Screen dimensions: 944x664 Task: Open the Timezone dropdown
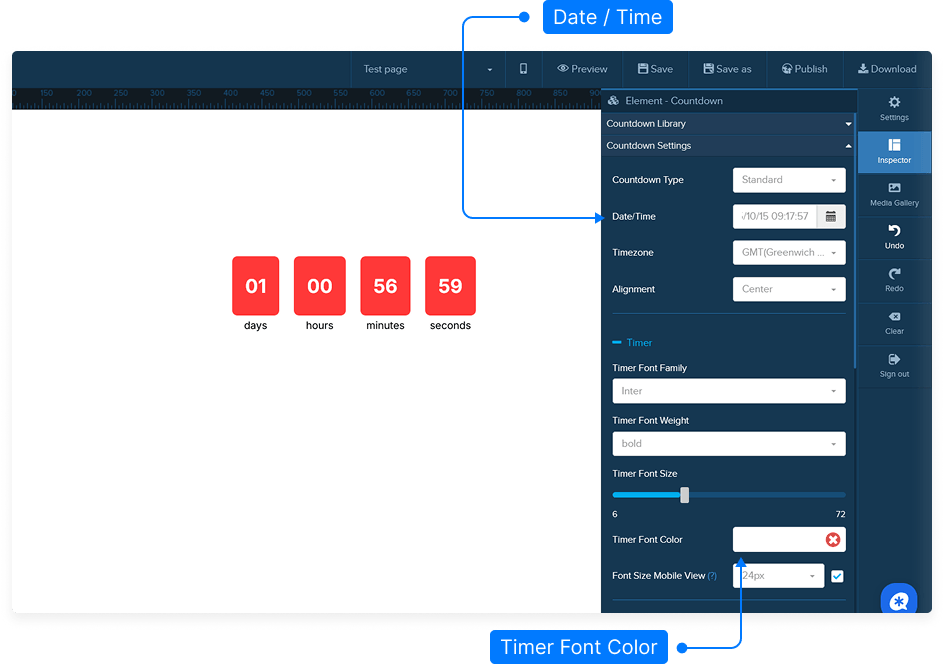pos(788,253)
